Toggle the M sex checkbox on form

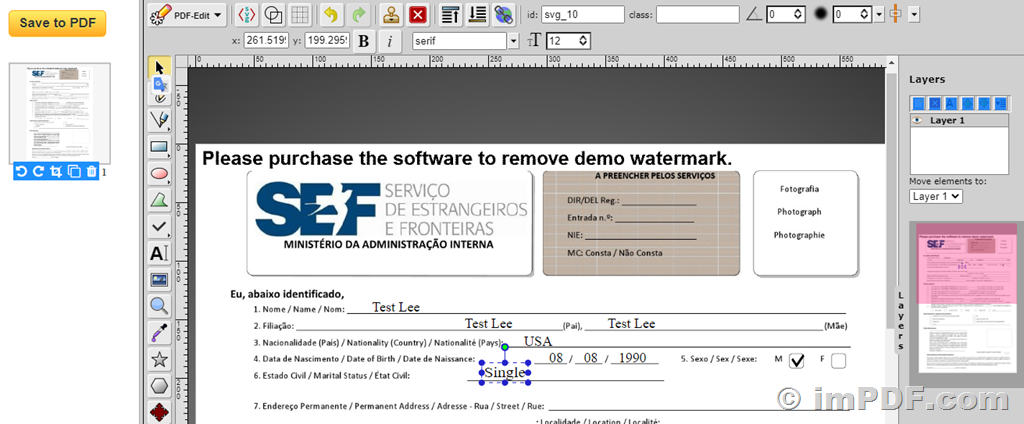click(796, 361)
